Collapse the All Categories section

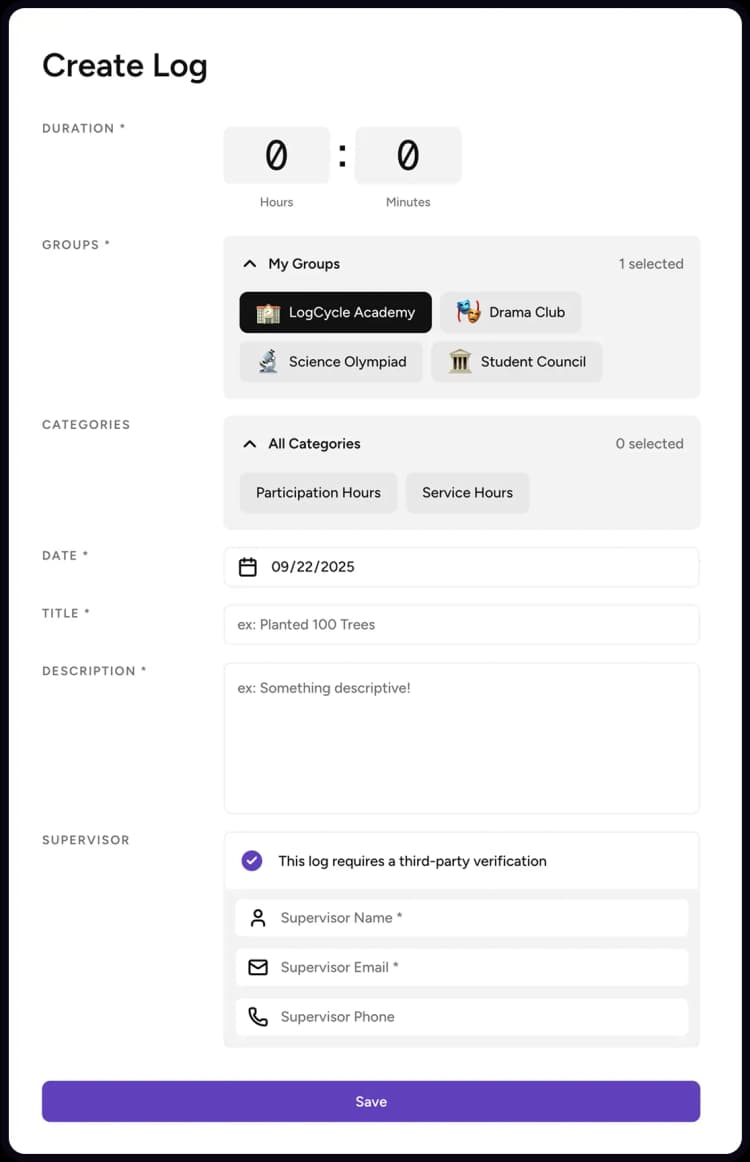(x=250, y=444)
